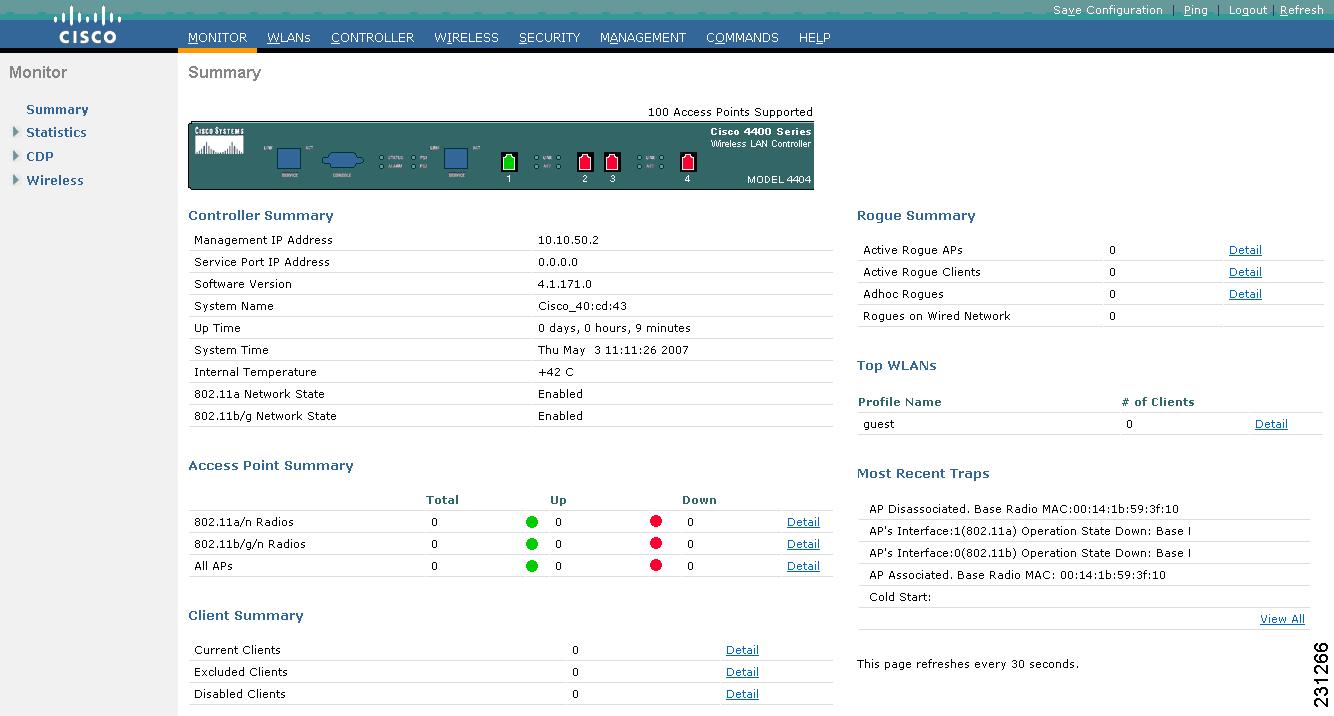Image resolution: width=1334 pixels, height=716 pixels.
Task: Click the AP Associated trap entry
Action: pyautogui.click(x=1017, y=575)
